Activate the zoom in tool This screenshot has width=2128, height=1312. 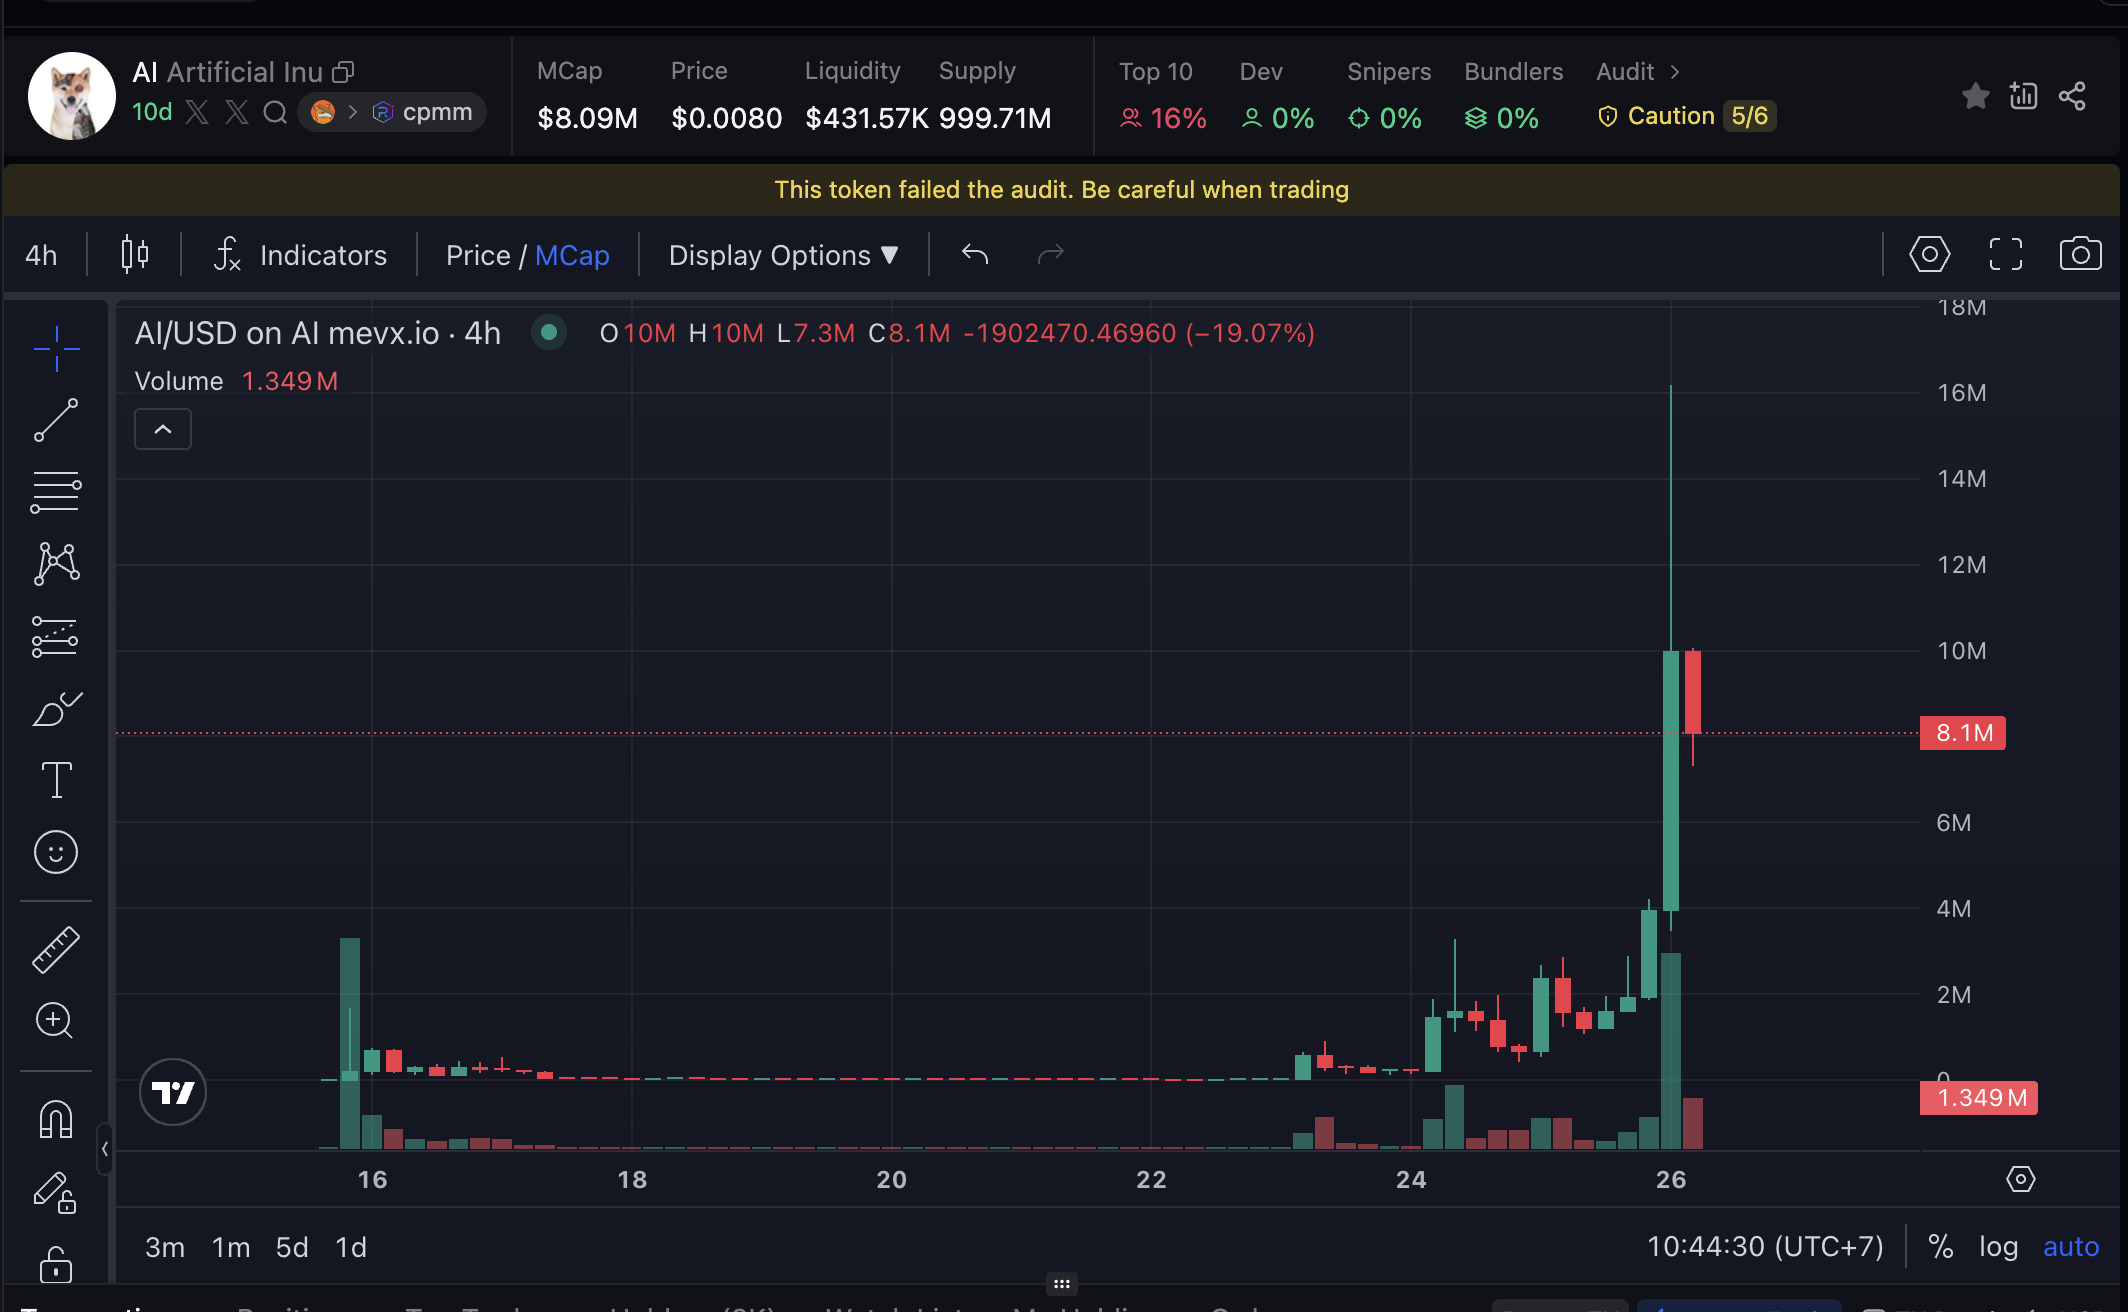pos(54,1021)
